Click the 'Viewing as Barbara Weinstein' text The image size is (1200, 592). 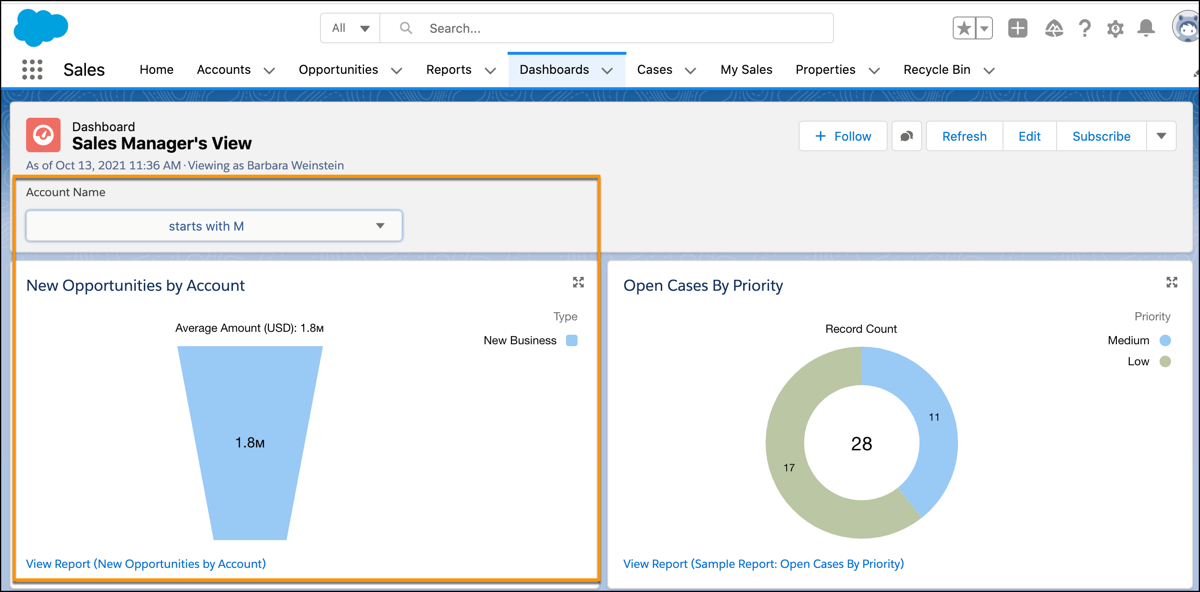268,166
